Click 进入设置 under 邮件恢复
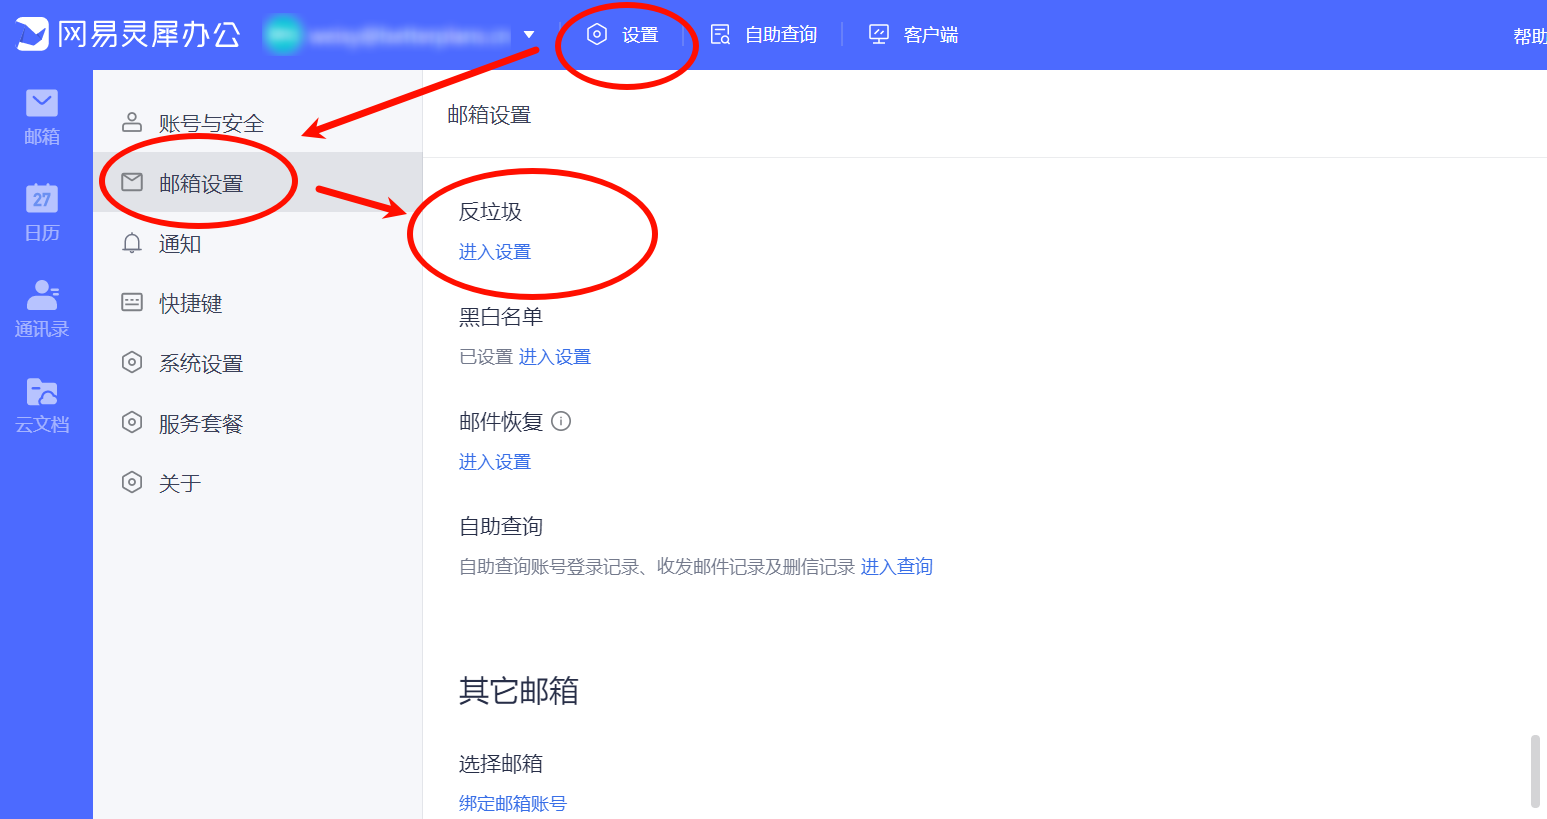Image resolution: width=1547 pixels, height=819 pixels. pyautogui.click(x=495, y=462)
